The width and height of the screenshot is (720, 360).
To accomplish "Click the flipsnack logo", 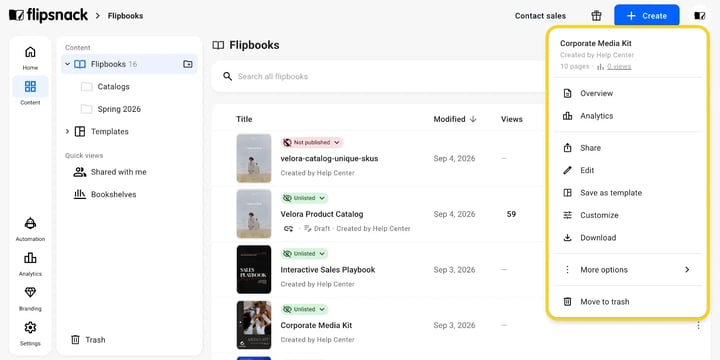I will [48, 15].
